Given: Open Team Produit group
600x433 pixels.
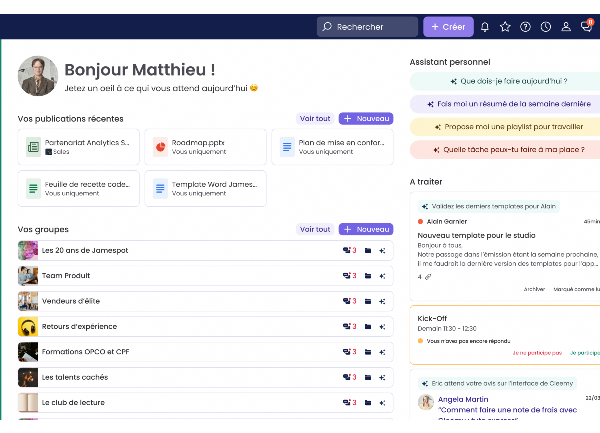Looking at the screenshot, I should (205, 276).
